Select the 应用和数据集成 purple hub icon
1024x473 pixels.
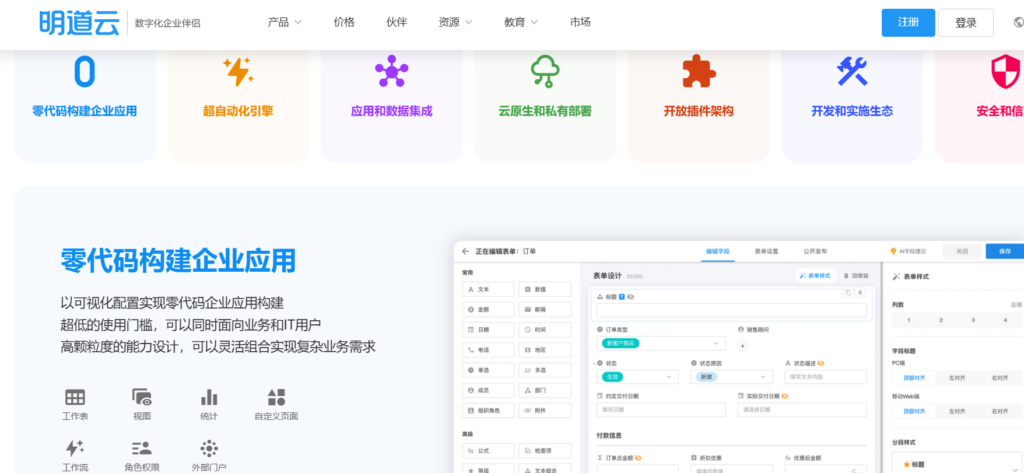[391, 71]
